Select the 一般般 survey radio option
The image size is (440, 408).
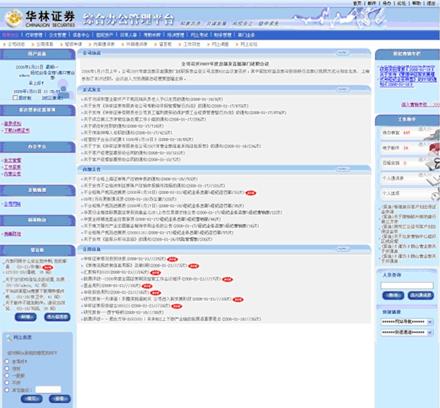tap(7, 376)
